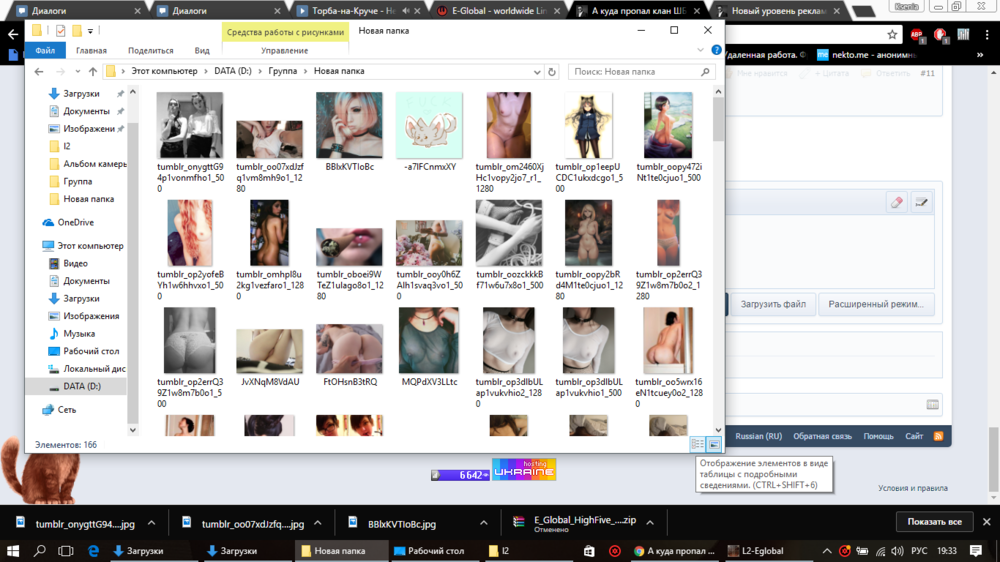Image resolution: width=1000 pixels, height=562 pixels.
Task: Click the RSS feed icon in forum footer
Action: [938, 437]
